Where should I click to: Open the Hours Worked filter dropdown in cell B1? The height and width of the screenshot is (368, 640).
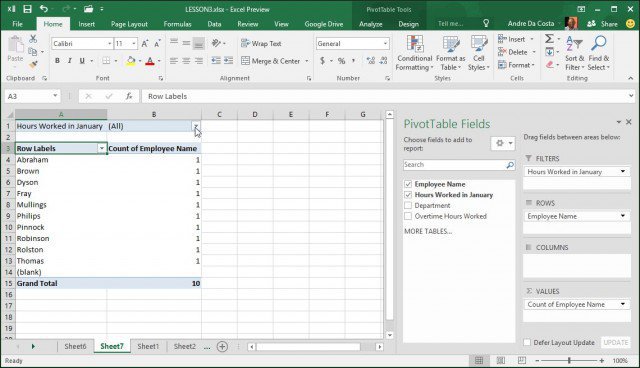point(196,126)
